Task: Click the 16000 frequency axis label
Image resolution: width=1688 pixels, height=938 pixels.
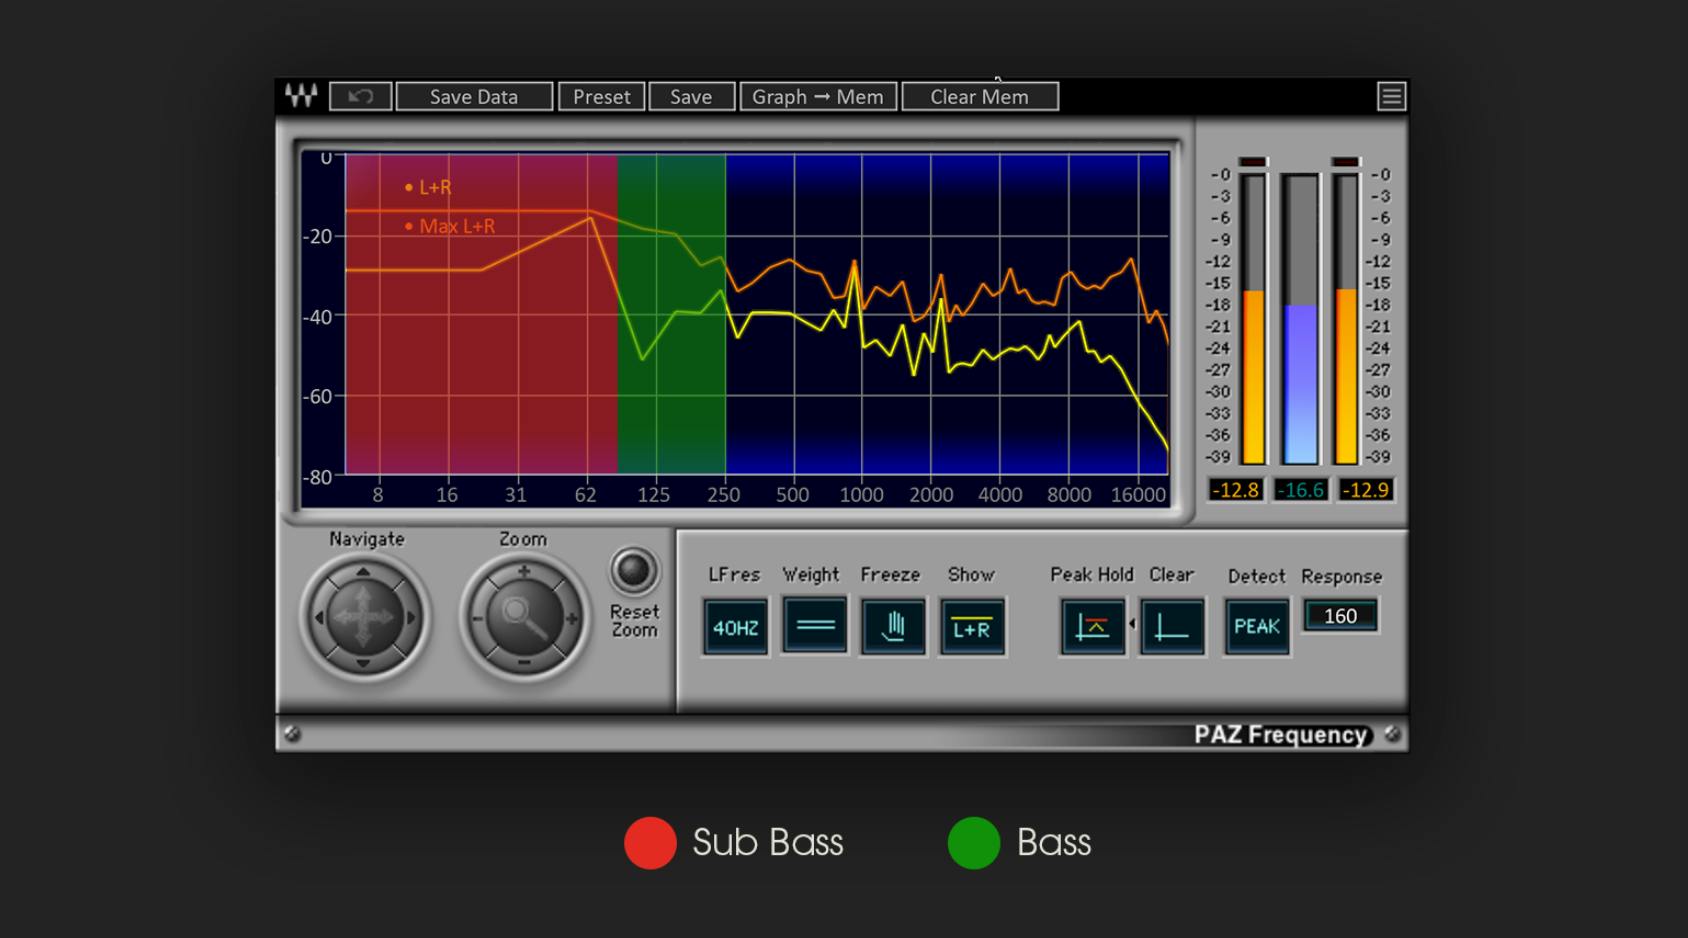Action: coord(1138,495)
